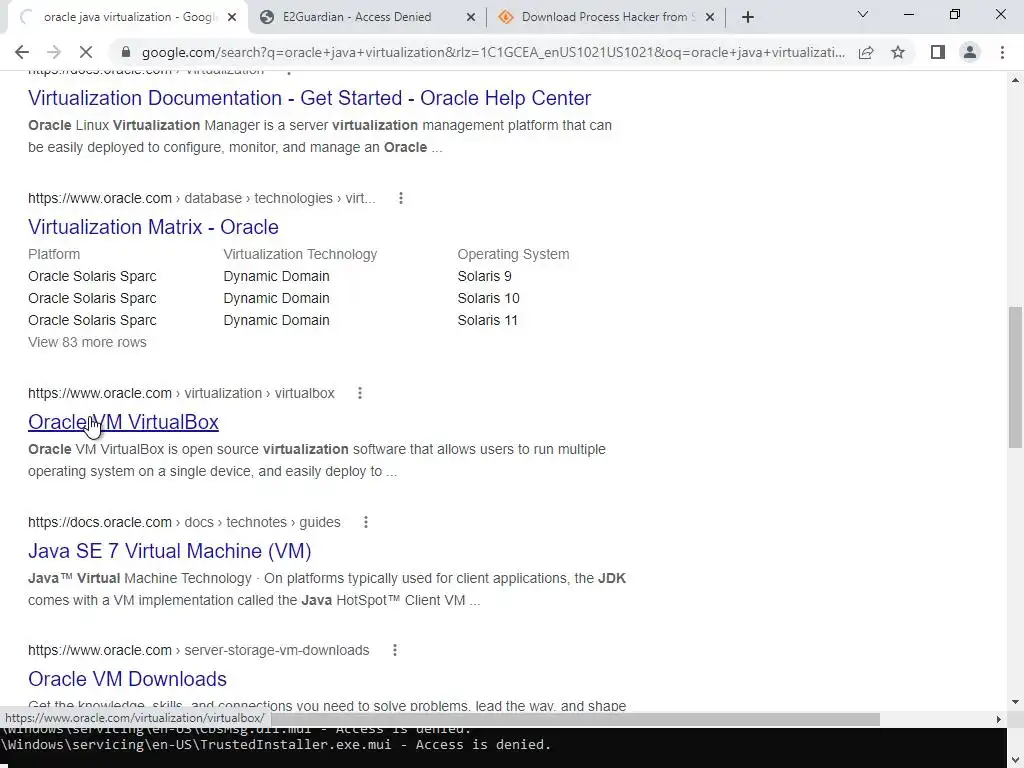Open options menu for docs technotes guides result

pos(366,522)
